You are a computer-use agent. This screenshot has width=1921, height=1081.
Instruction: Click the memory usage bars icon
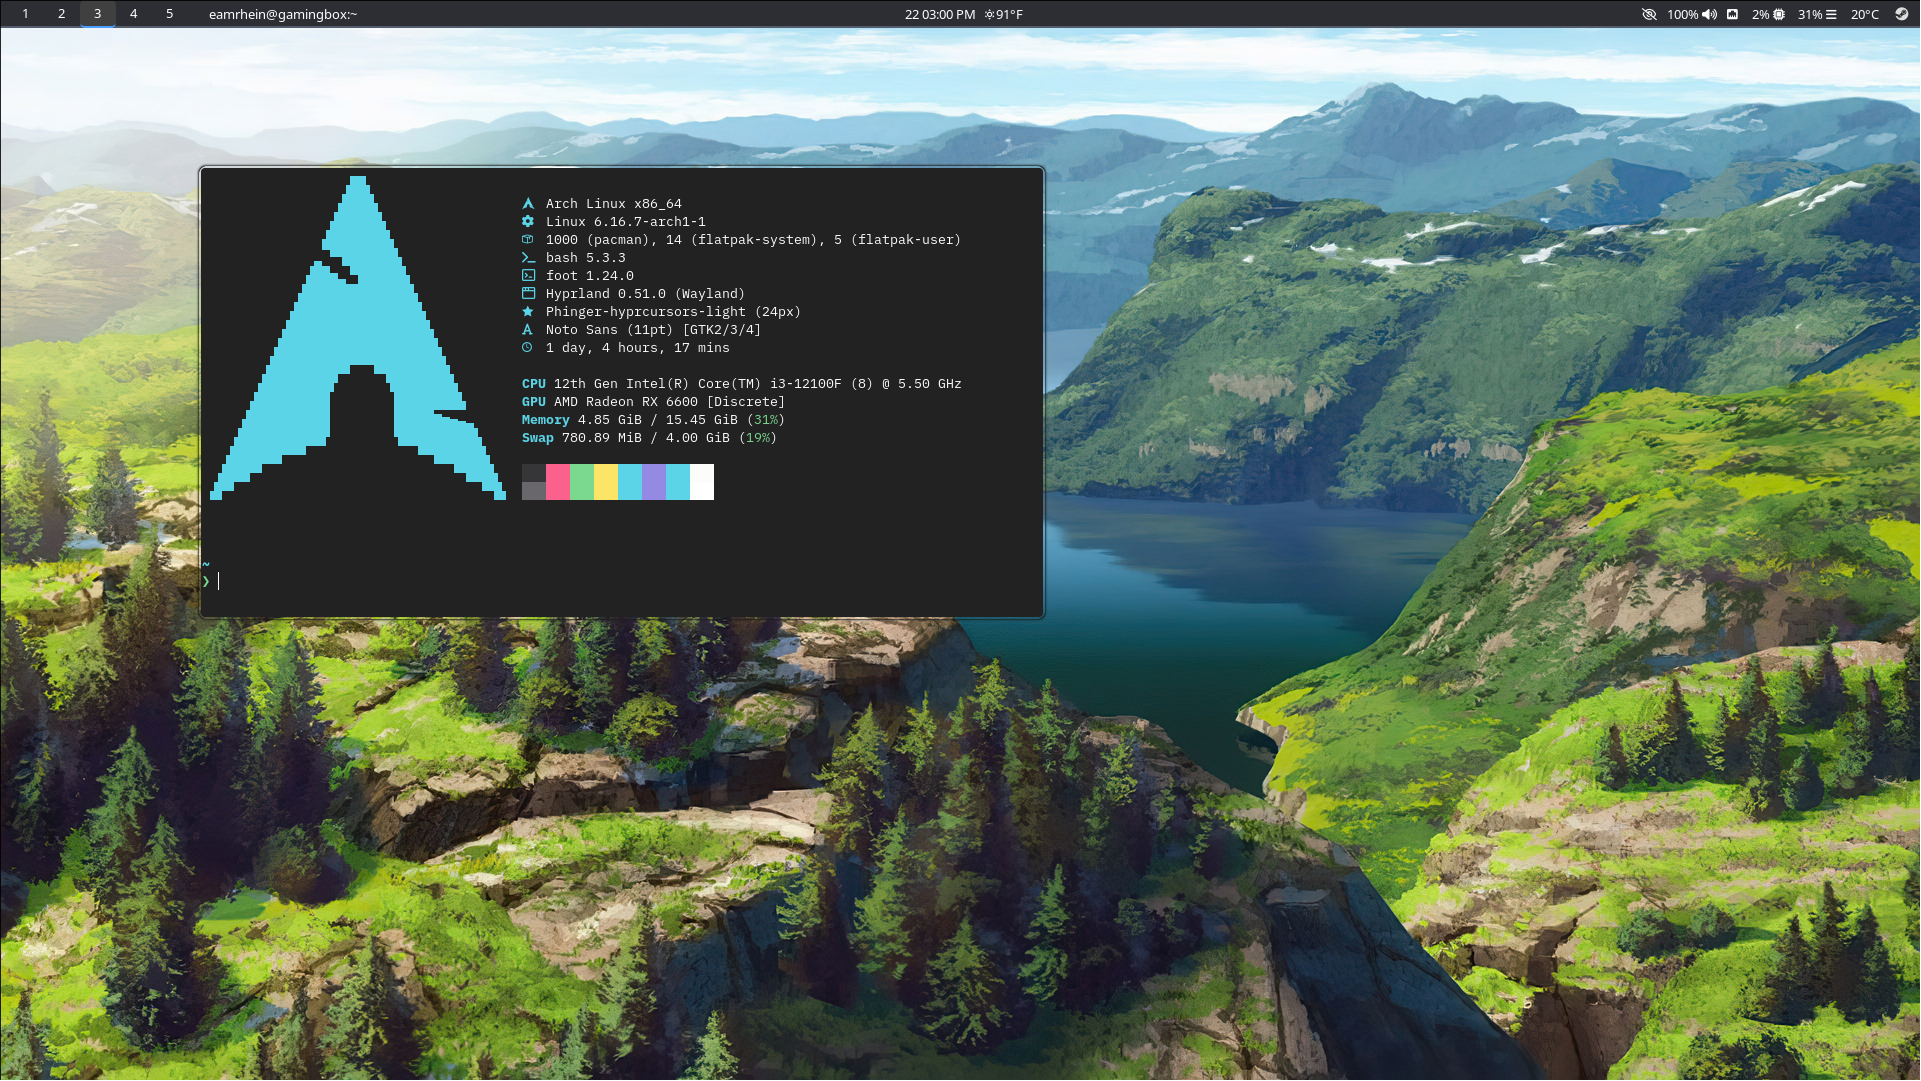pos(1831,14)
